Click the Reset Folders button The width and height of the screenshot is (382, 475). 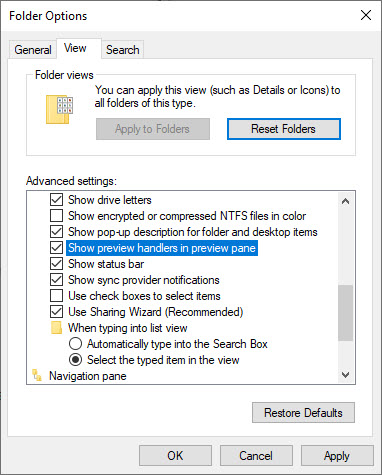coord(284,129)
